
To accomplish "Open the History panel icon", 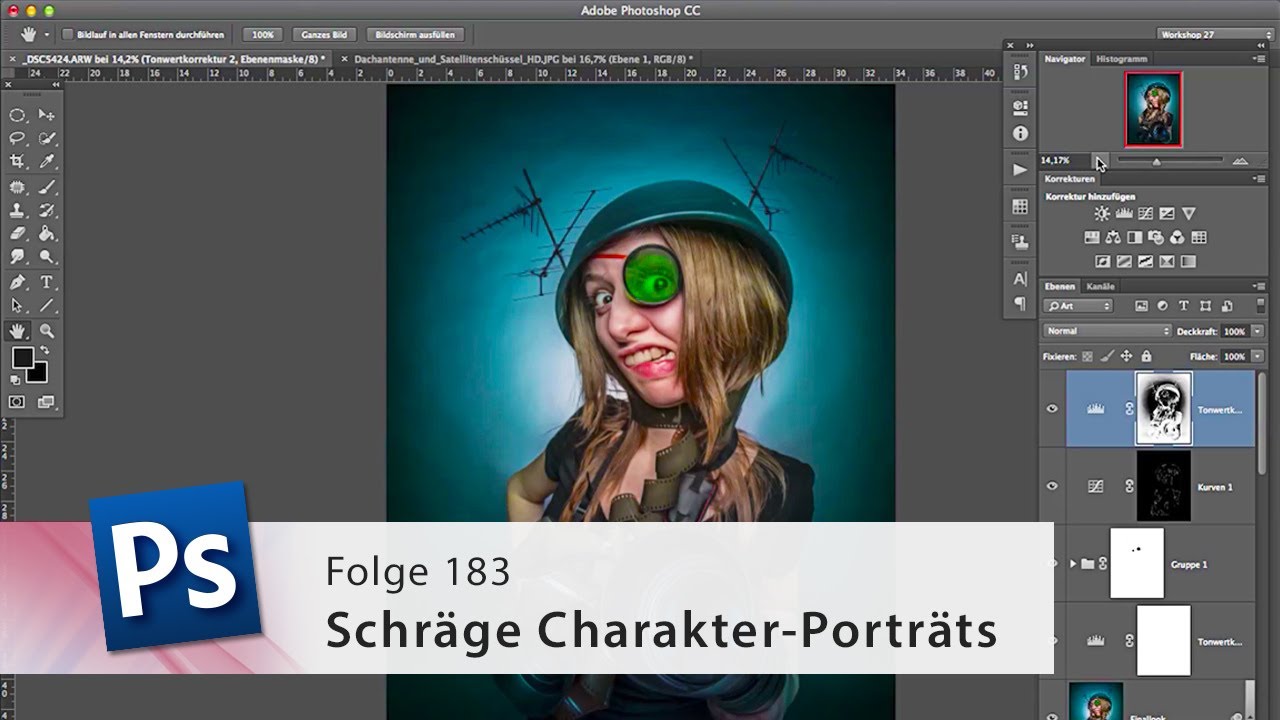I will coord(1020,72).
